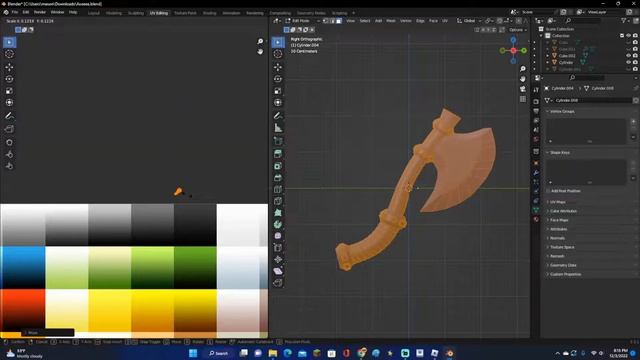Open the File menu
640x360 pixels.
click(15, 12)
